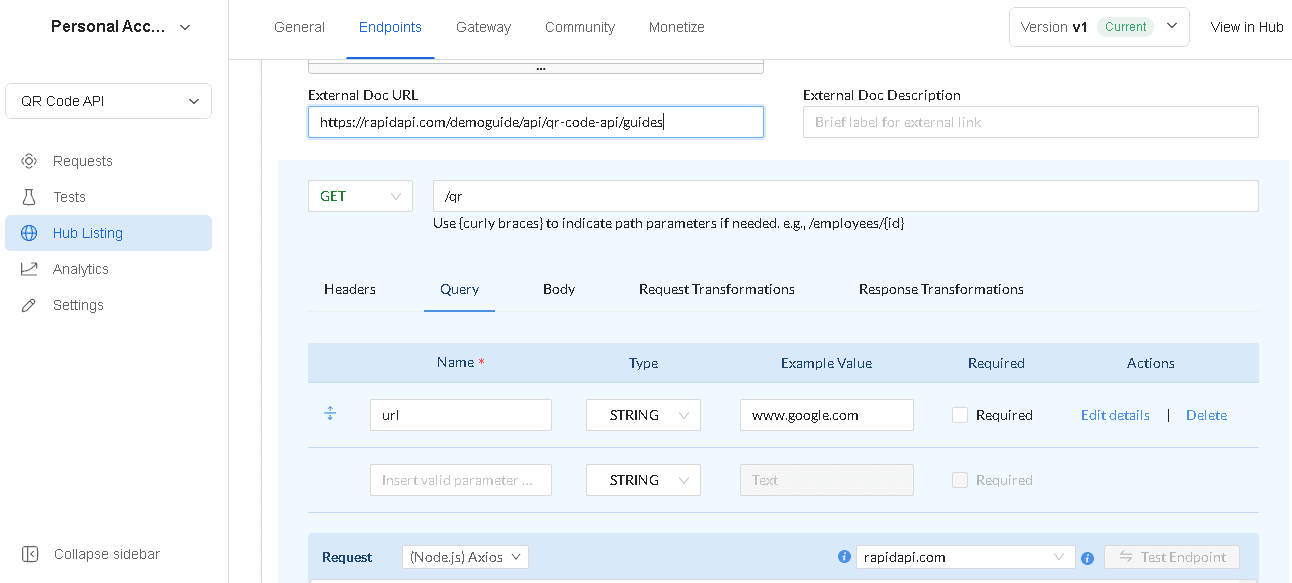
Task: Click the Tests flask icon
Action: coord(29,197)
